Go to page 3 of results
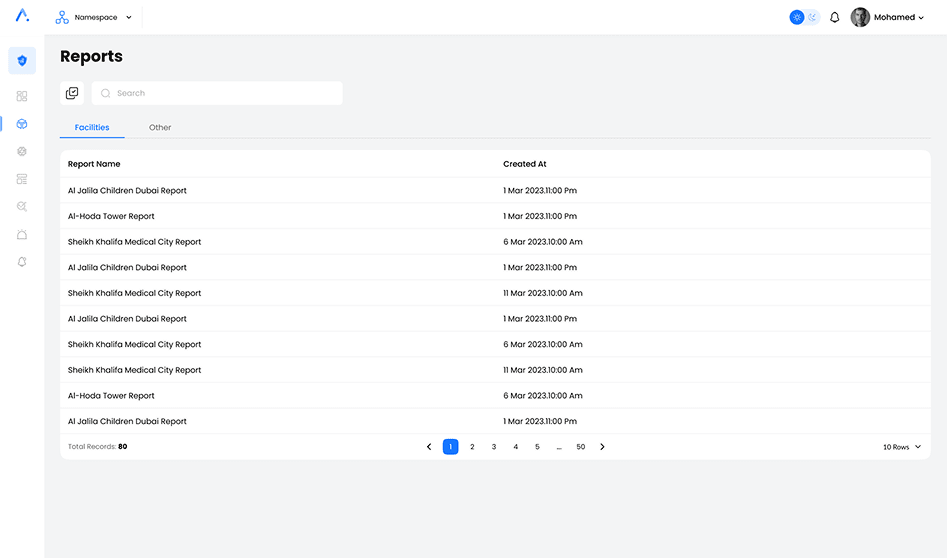 pos(494,447)
